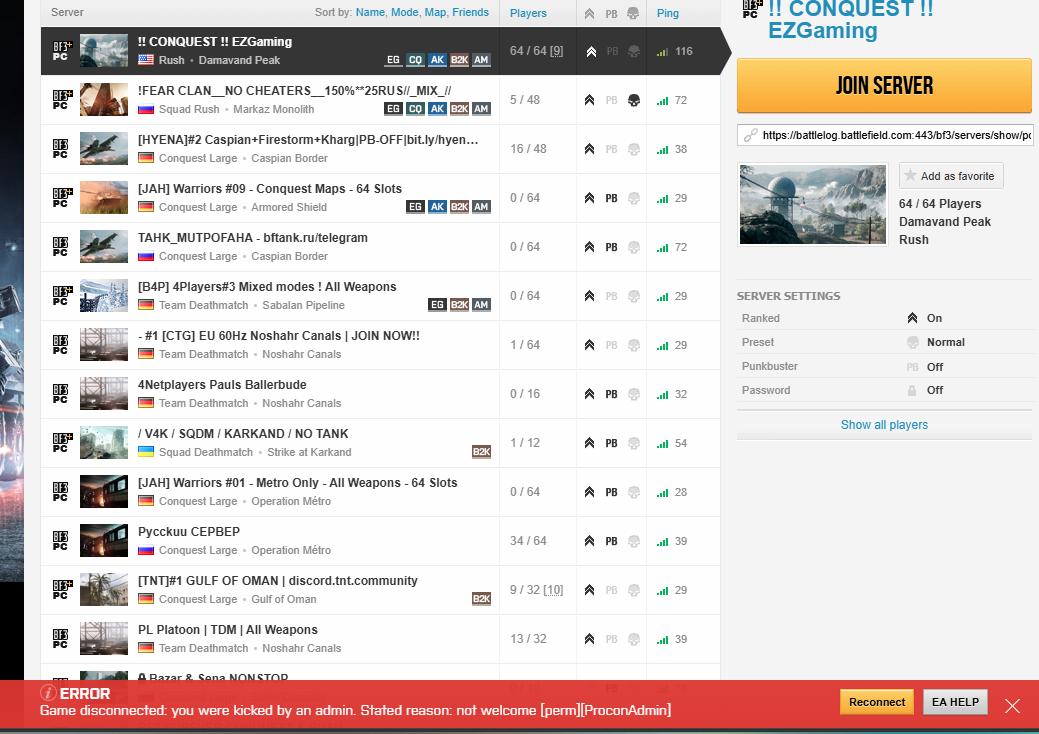Click the 34 / 64 players value

click(x=528, y=541)
